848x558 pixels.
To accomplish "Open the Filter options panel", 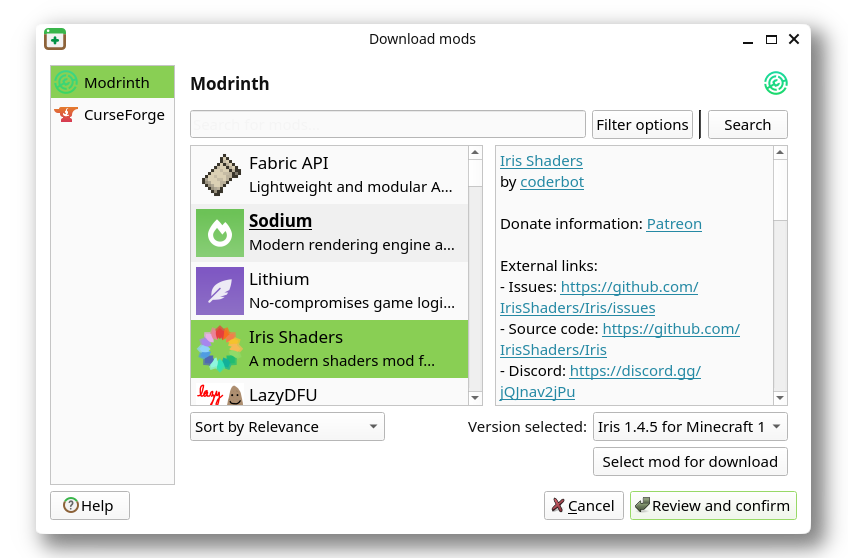I will coord(642,125).
